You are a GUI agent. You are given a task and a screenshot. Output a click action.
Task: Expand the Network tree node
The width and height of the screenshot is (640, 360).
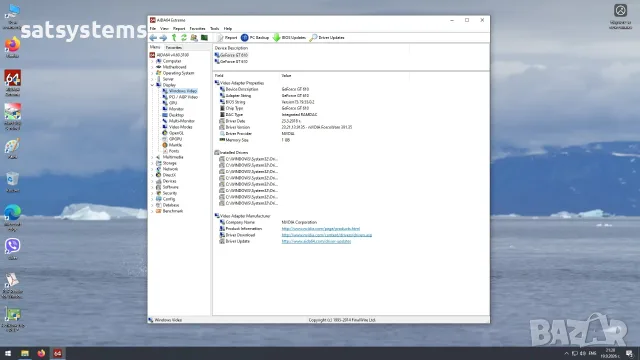153,169
